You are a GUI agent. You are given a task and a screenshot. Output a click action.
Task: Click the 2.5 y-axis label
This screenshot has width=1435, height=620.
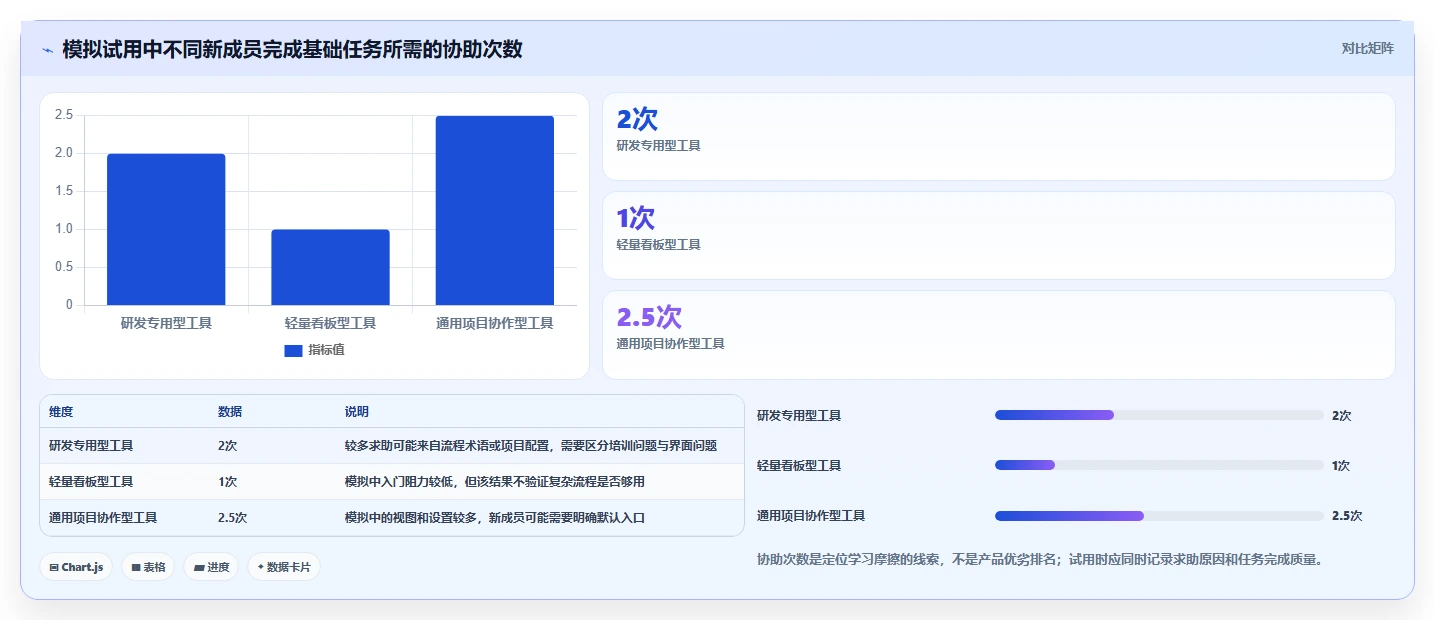coord(64,115)
